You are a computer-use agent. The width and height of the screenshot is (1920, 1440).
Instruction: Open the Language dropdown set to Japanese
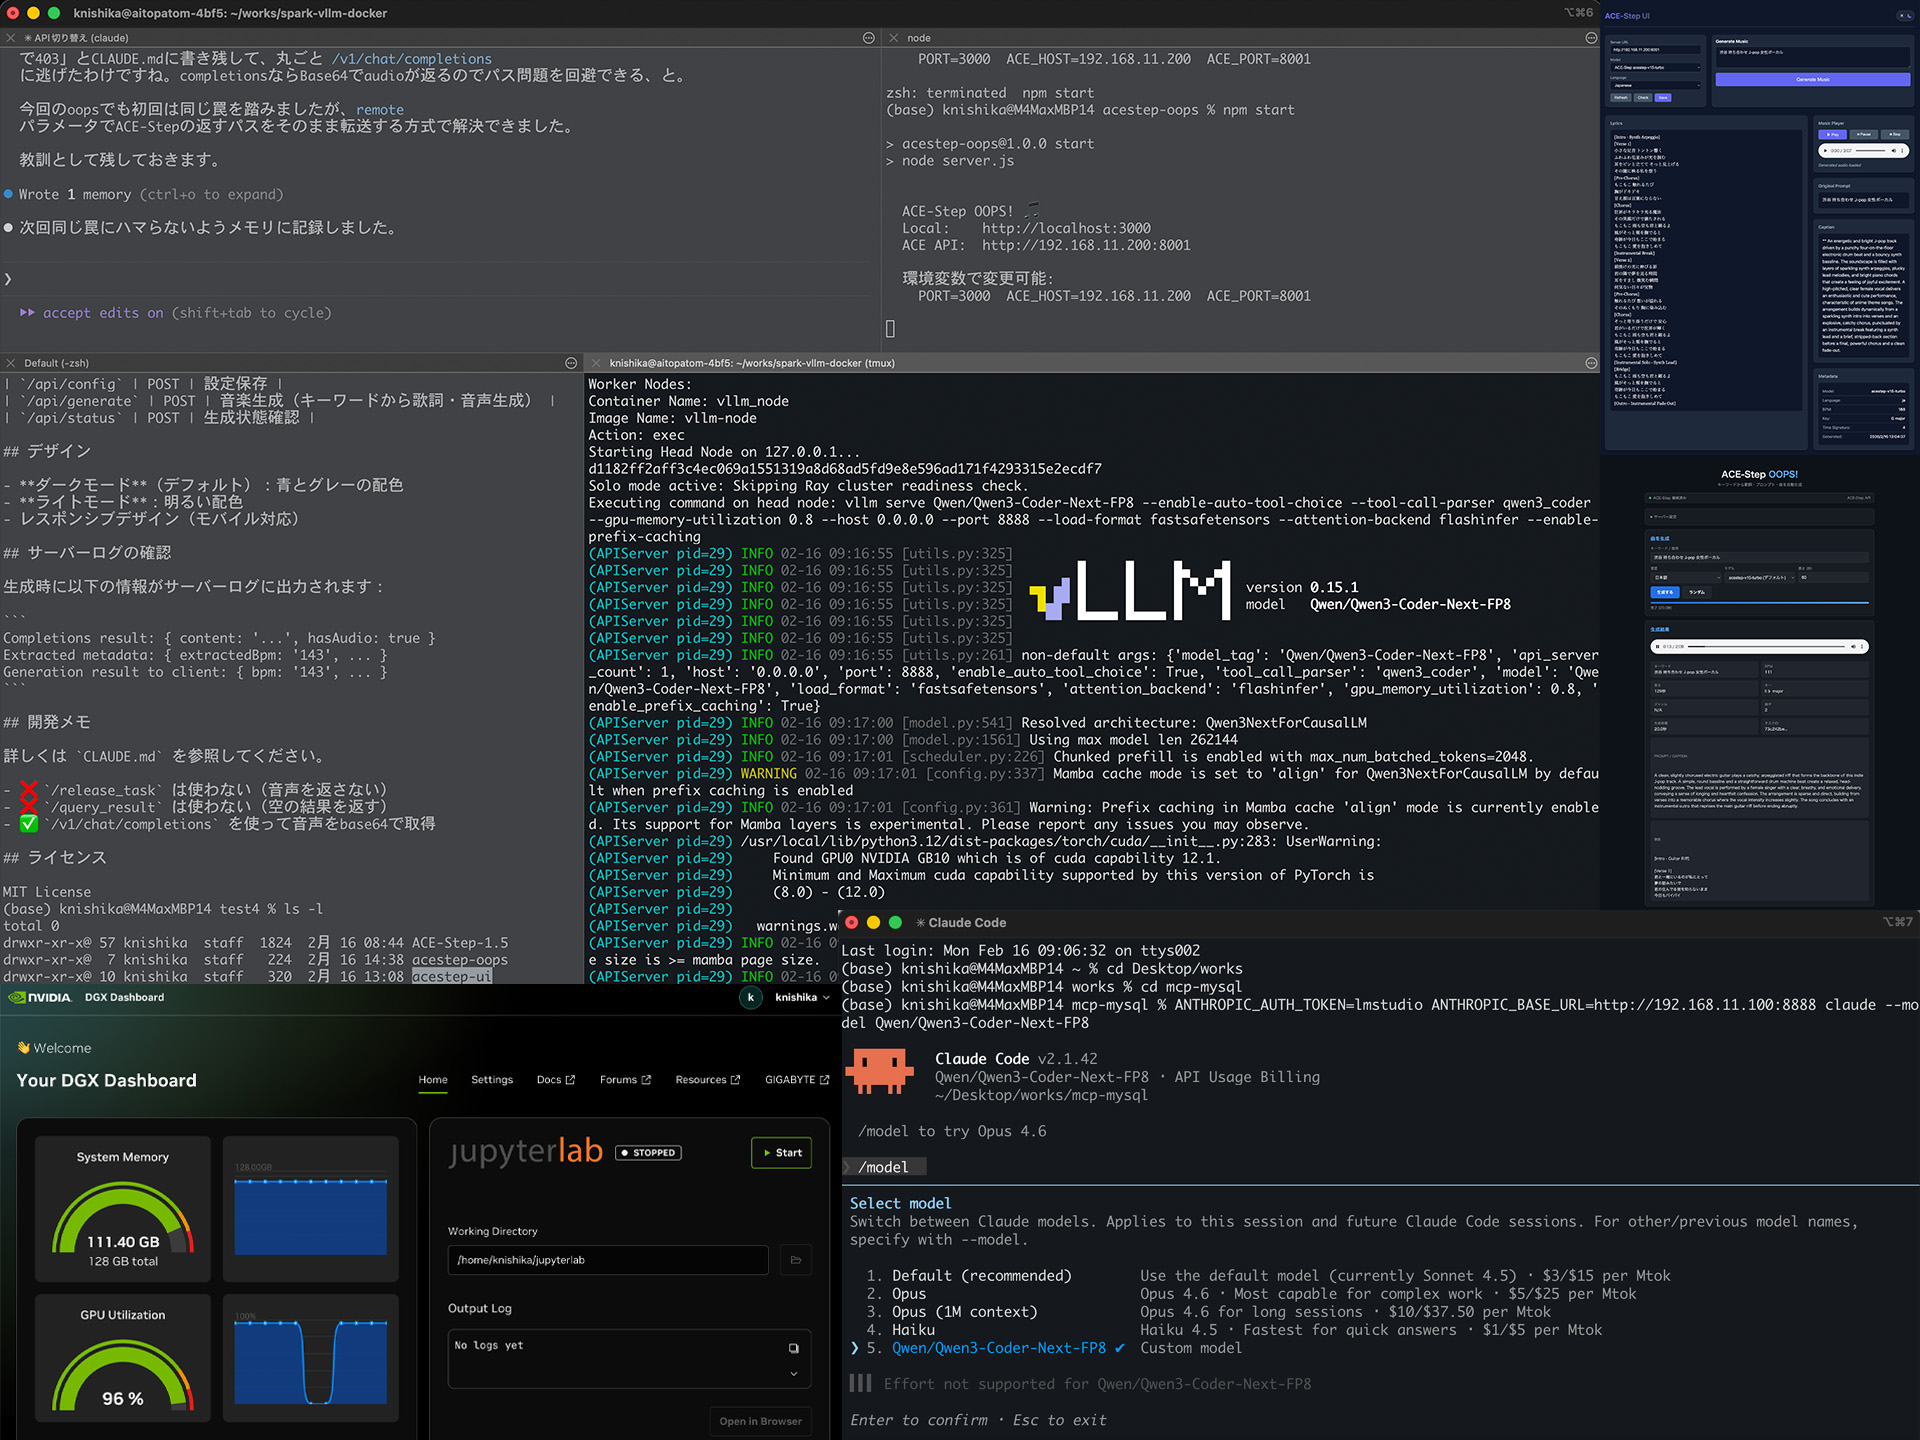pos(1656,86)
